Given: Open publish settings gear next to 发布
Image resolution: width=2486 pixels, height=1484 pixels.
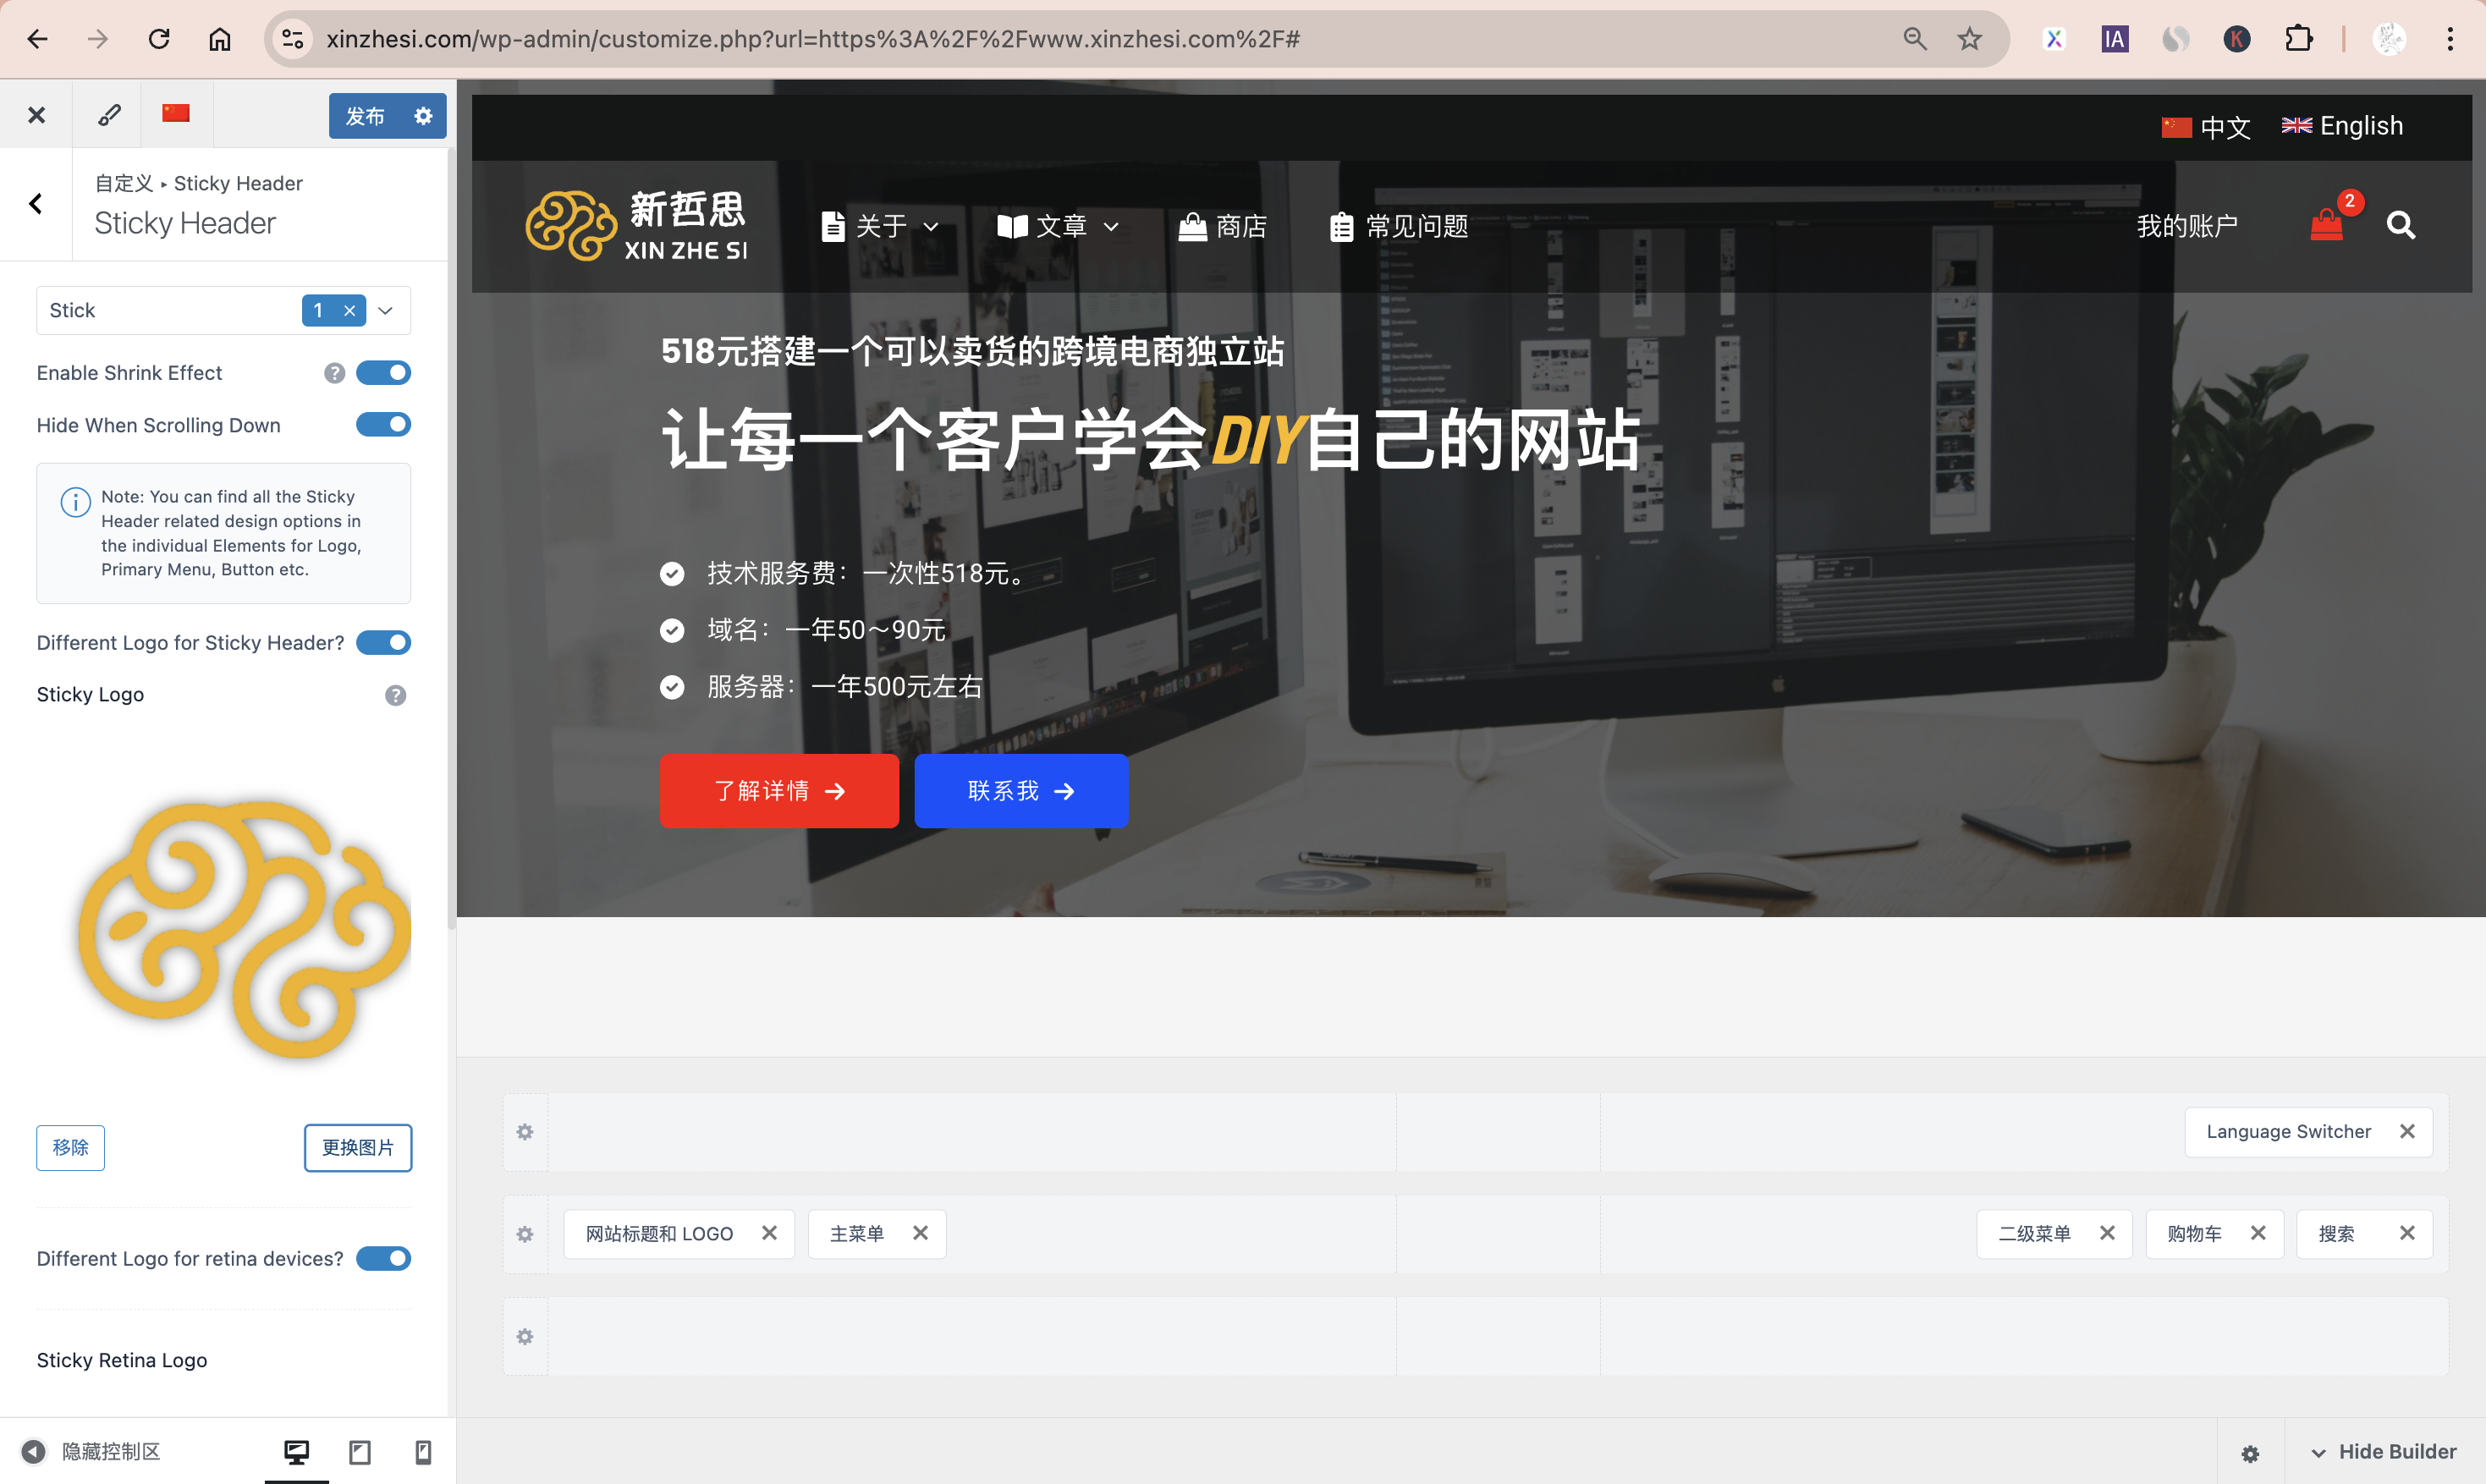Looking at the screenshot, I should coord(423,116).
